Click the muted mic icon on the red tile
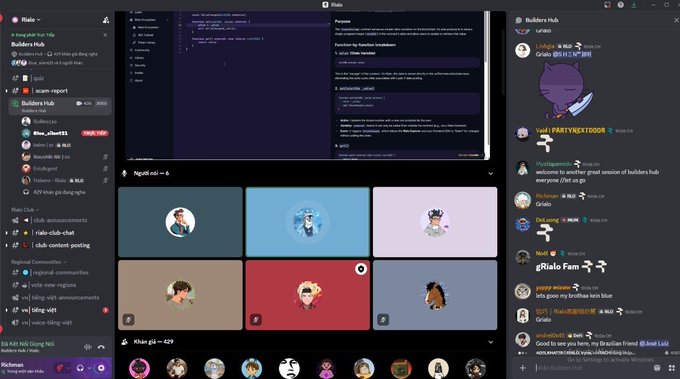Image resolution: width=680 pixels, height=379 pixels. (x=256, y=320)
